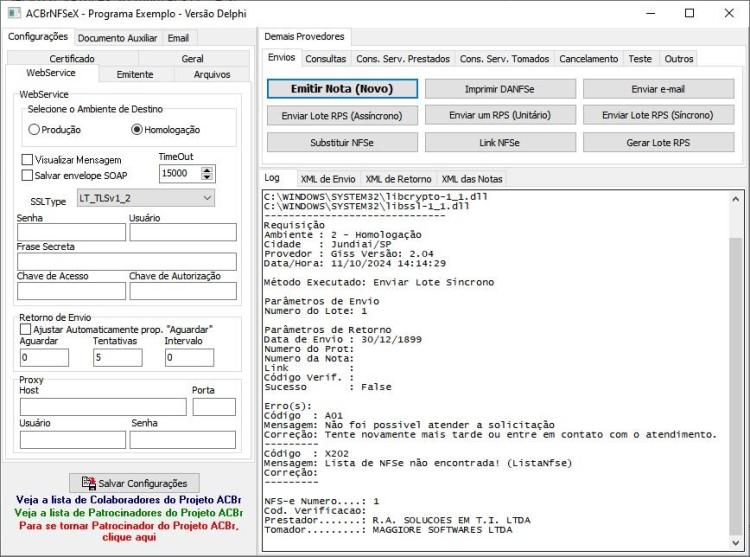Focus the WebService Usuário field
750x557 pixels.
coord(183,232)
